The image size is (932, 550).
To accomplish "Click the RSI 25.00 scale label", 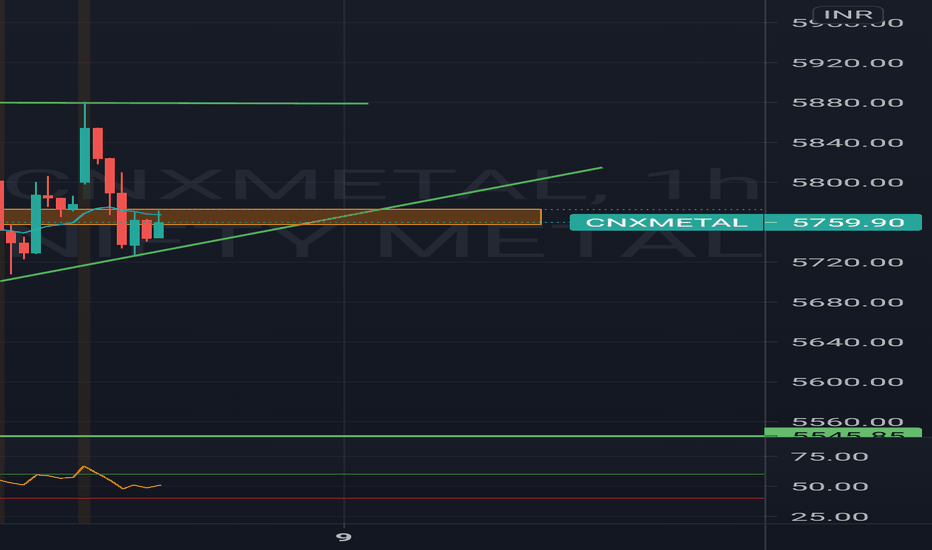I will [830, 517].
